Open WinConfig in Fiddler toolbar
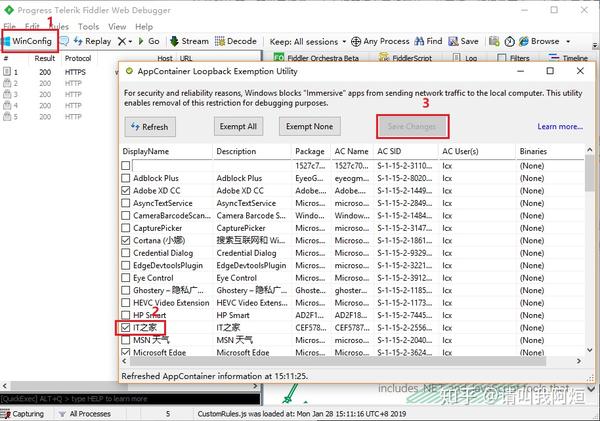Viewport: 600px width, 421px height. (x=30, y=41)
